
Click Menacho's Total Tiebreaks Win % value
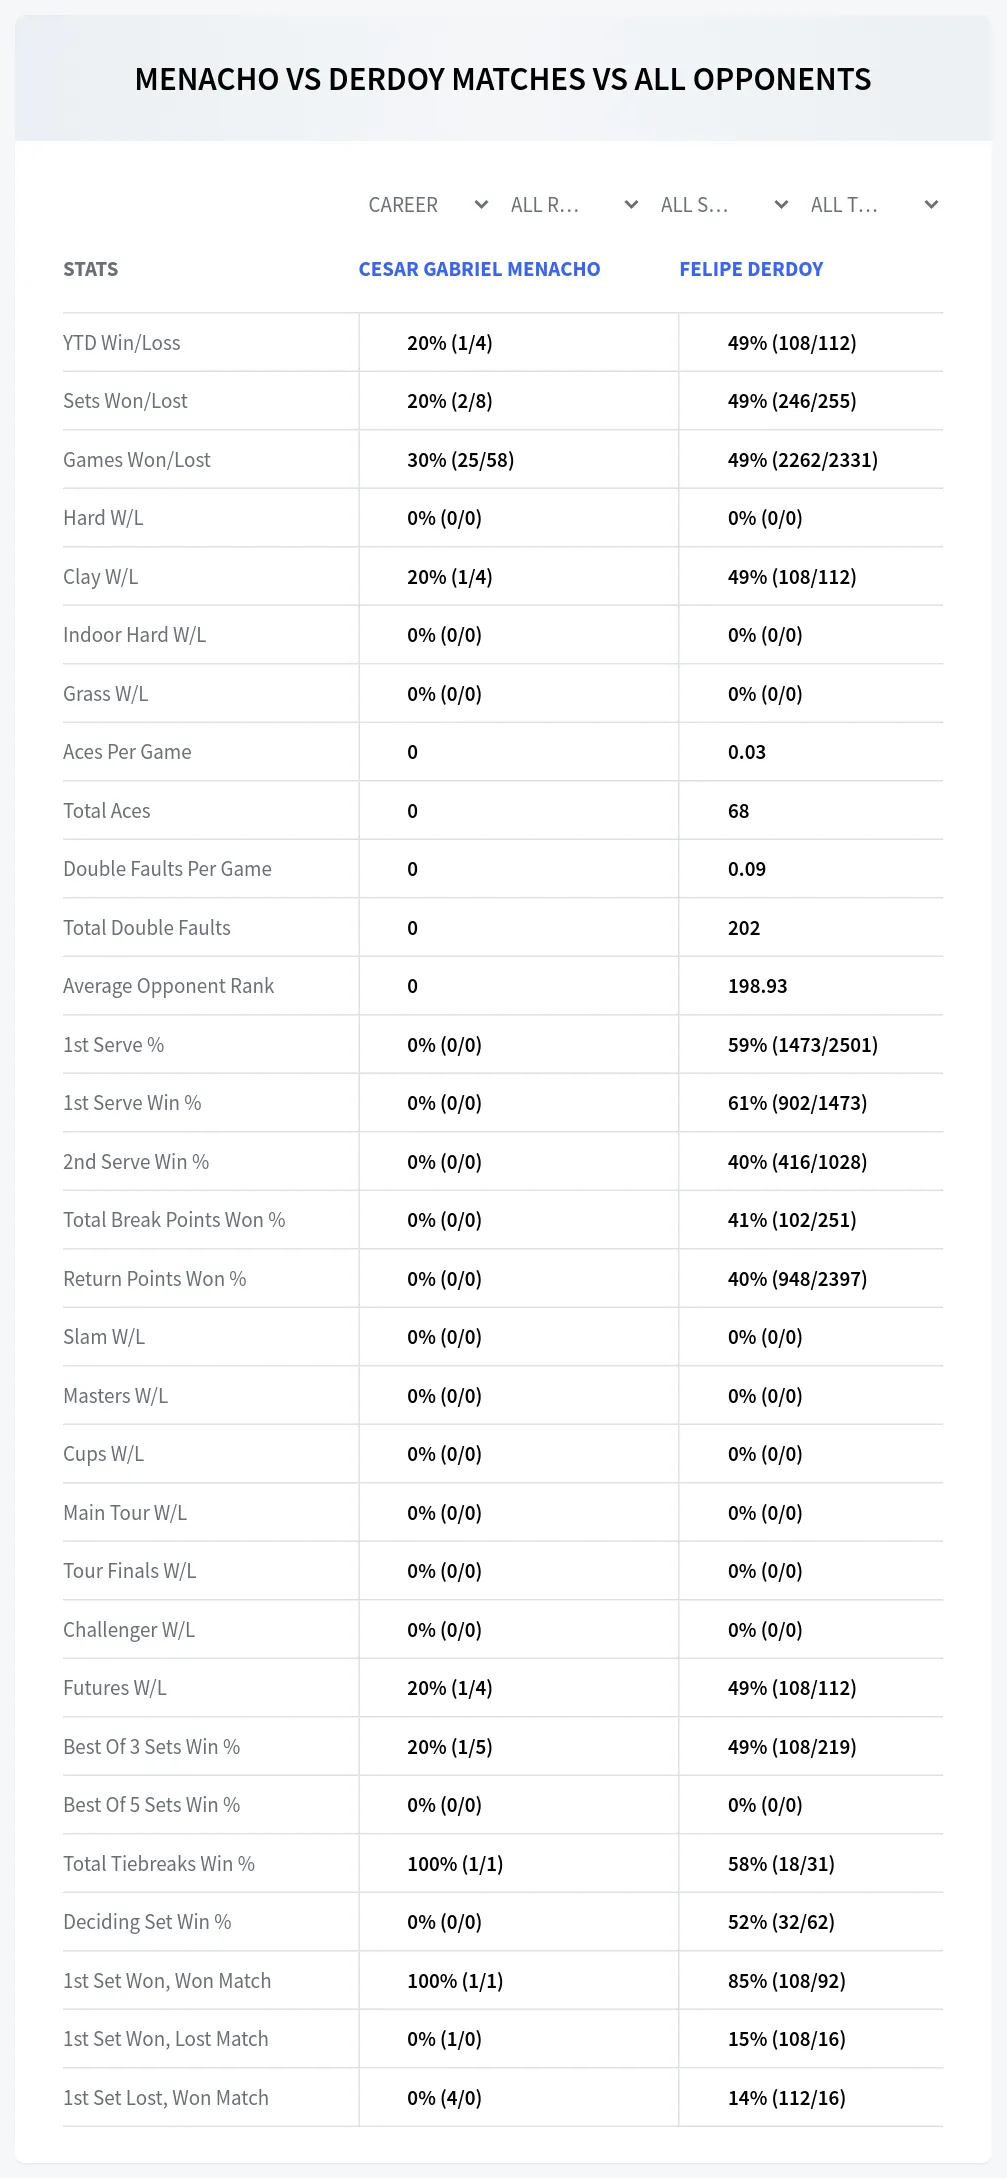click(455, 1864)
